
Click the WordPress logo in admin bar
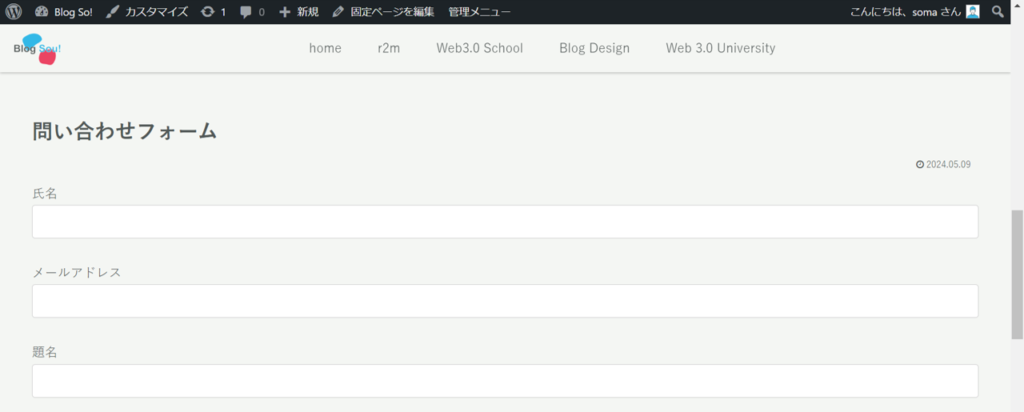[x=13, y=12]
